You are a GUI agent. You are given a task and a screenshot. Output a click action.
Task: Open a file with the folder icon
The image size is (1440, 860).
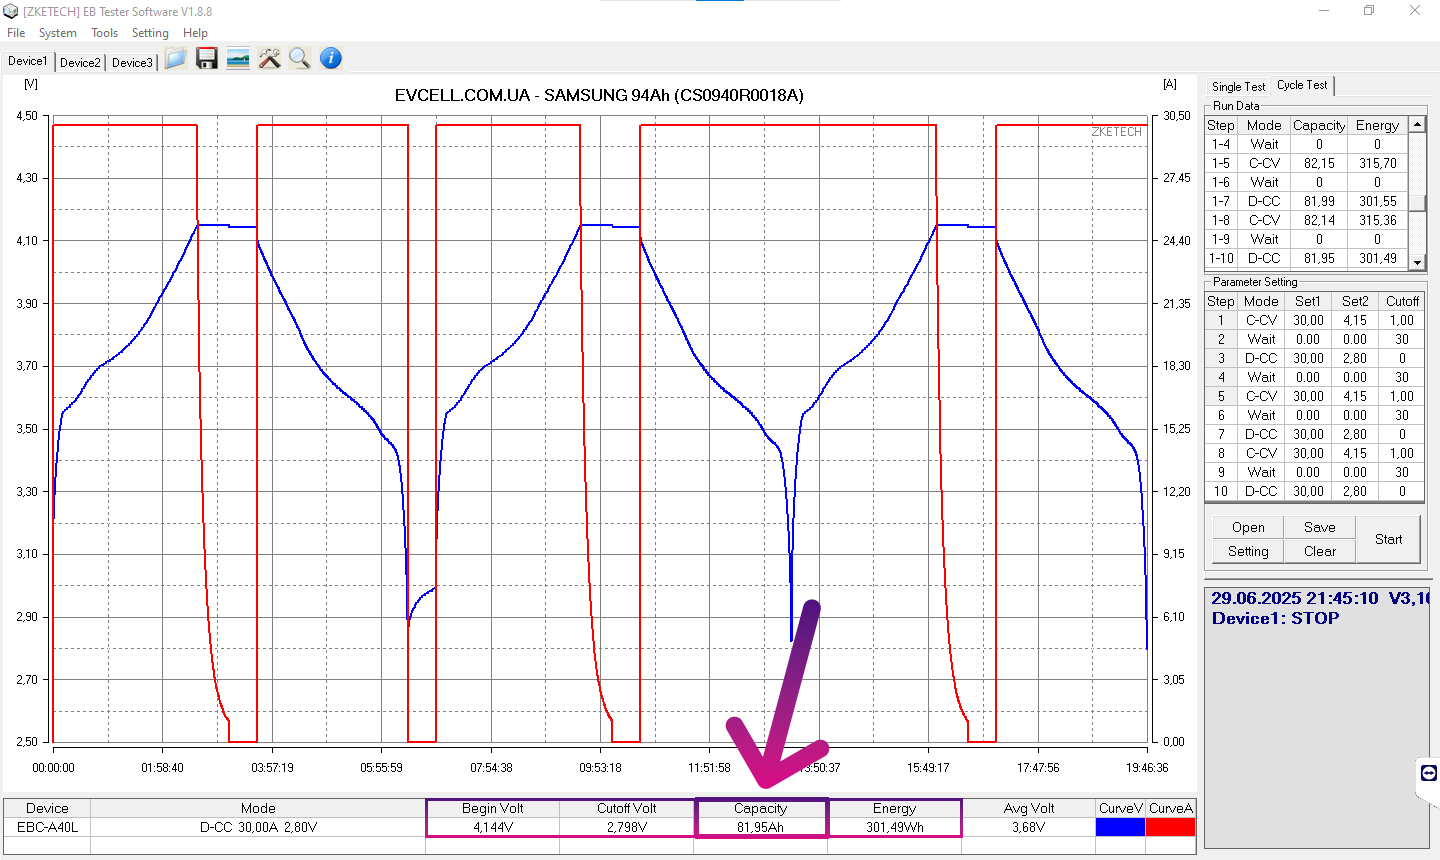(175, 58)
